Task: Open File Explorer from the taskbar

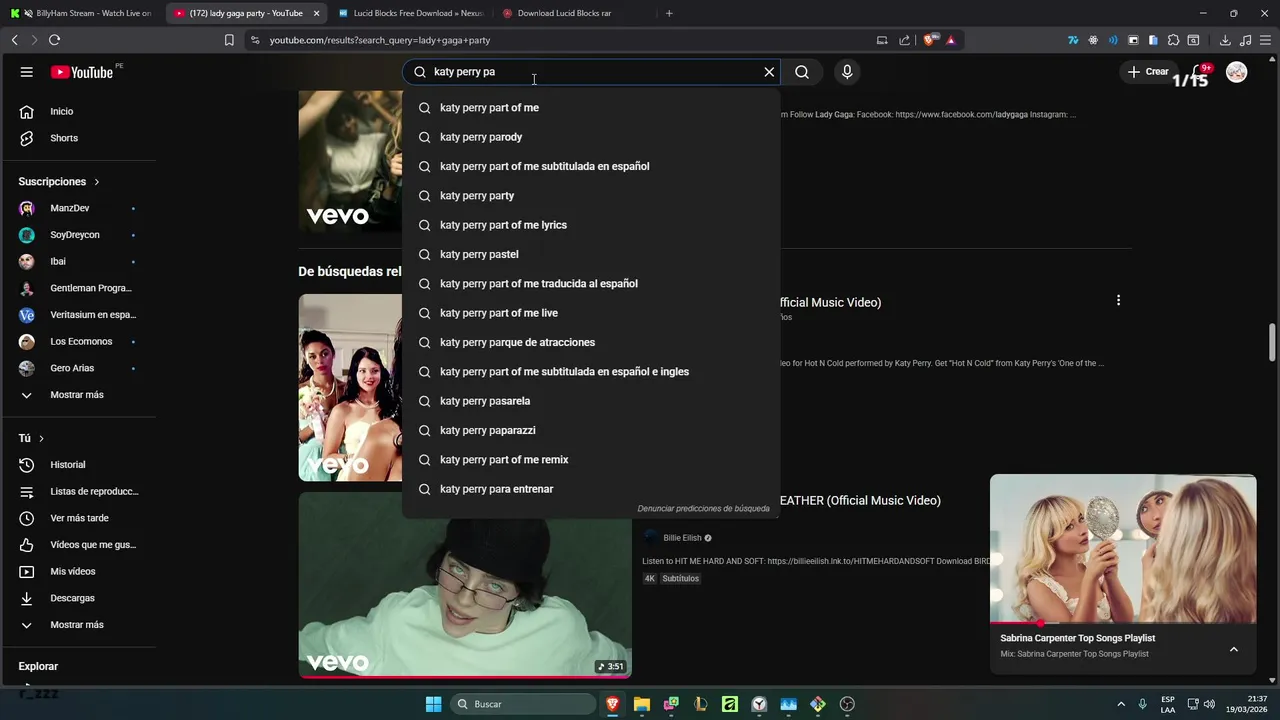Action: coord(642,704)
